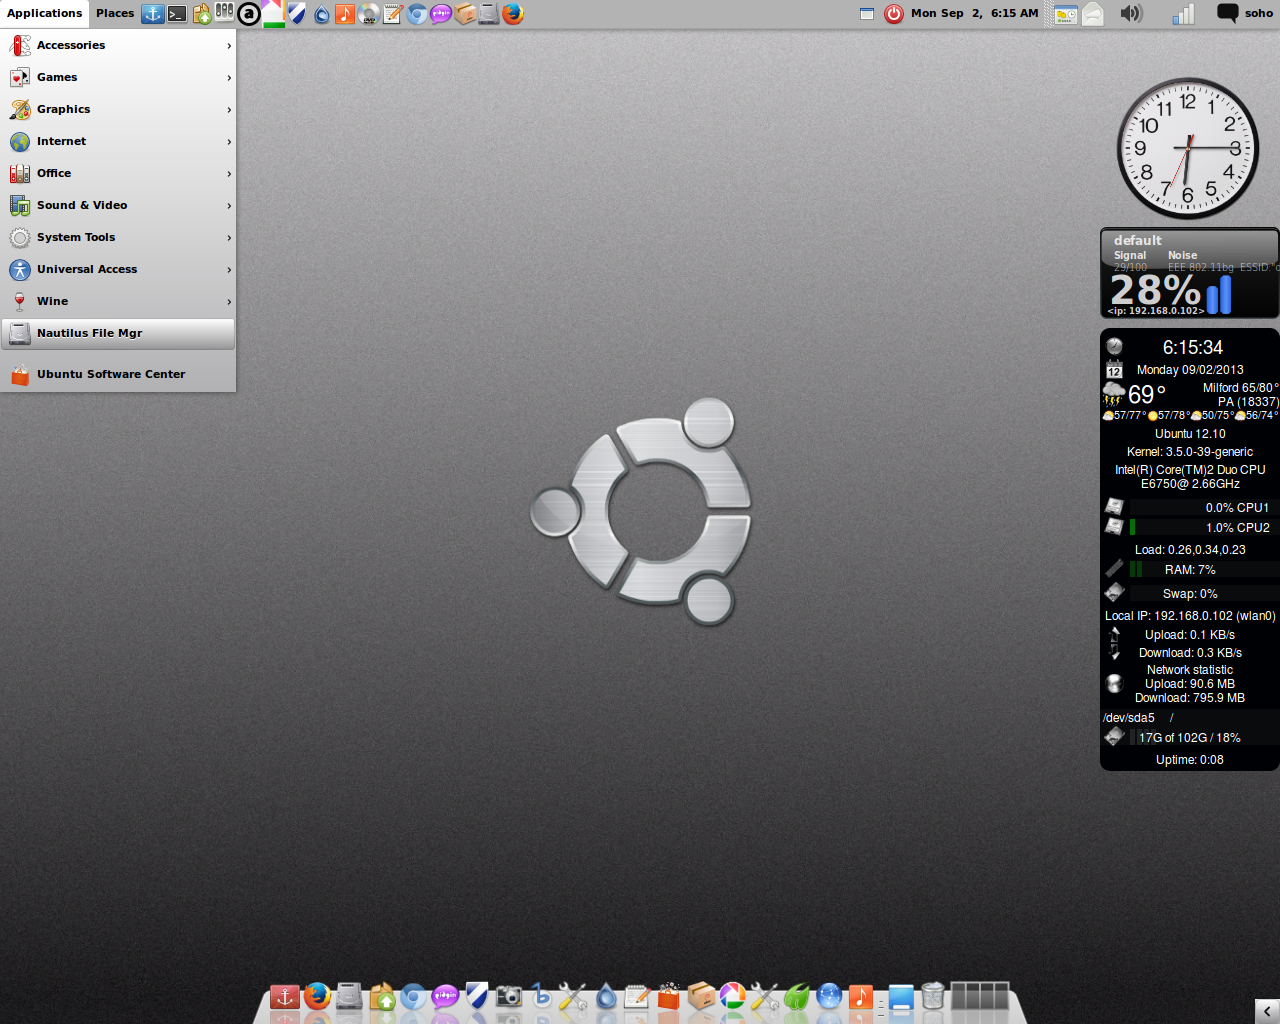This screenshot has width=1280, height=1024.
Task: Open the orange music note app in the top panel
Action: click(x=345, y=14)
